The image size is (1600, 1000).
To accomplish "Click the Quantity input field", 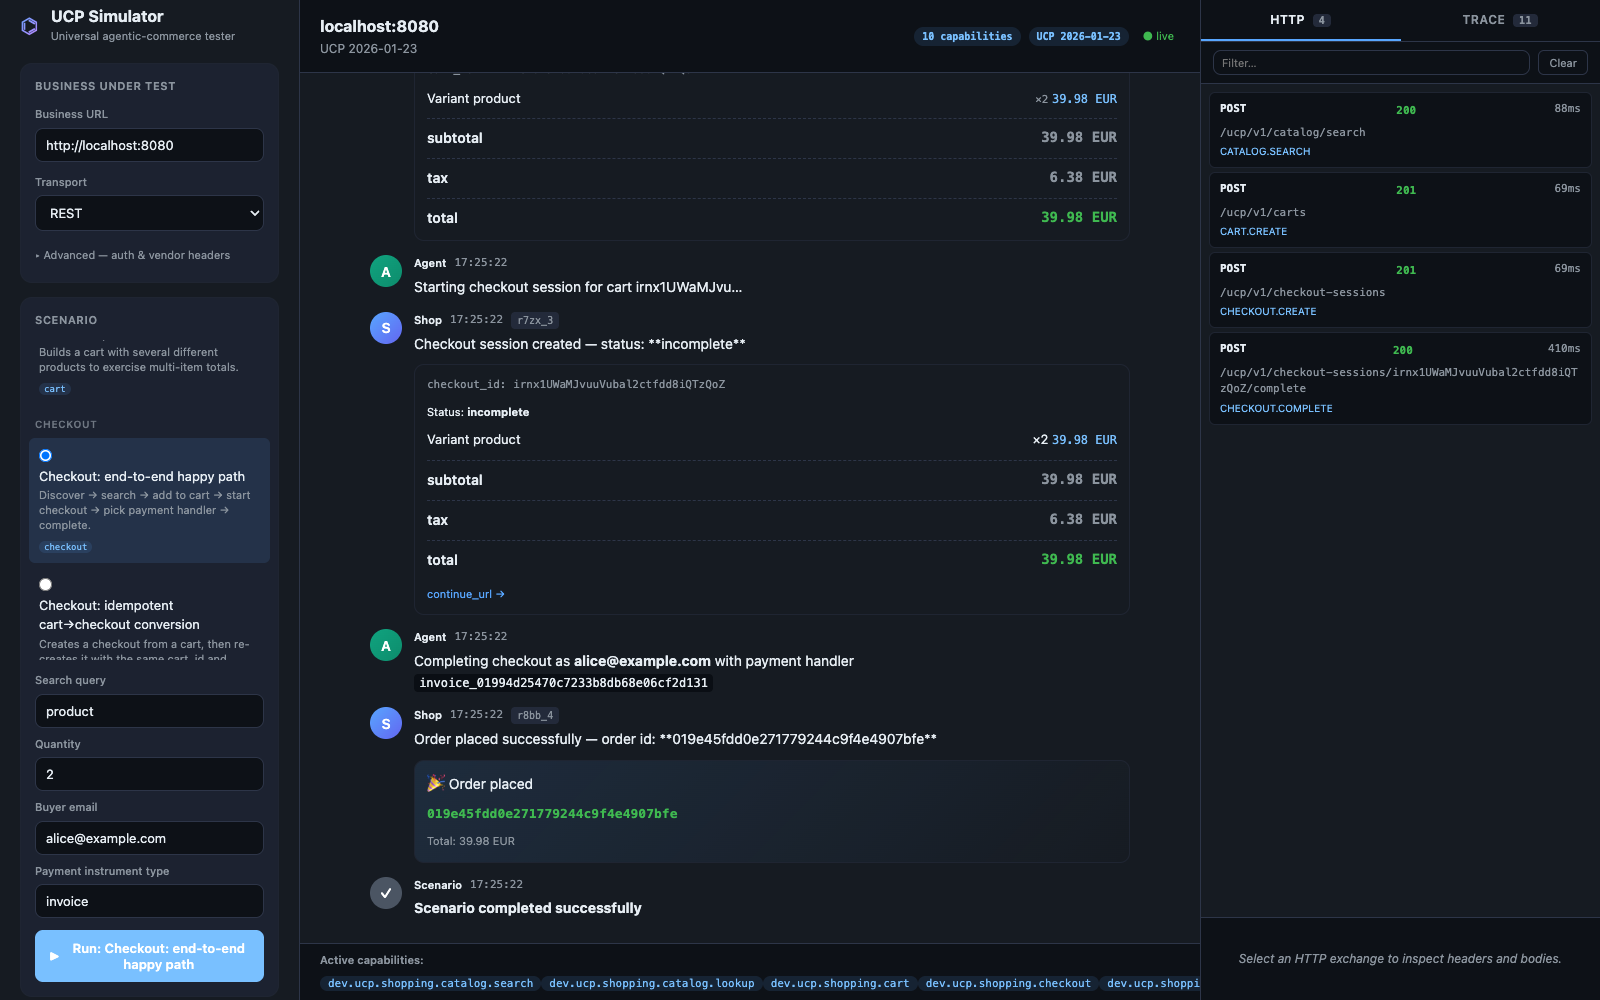I will 149,774.
